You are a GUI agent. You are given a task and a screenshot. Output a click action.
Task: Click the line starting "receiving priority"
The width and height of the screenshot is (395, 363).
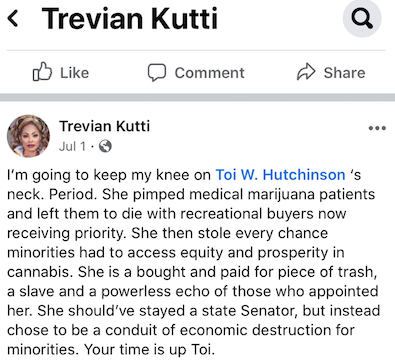click(167, 233)
